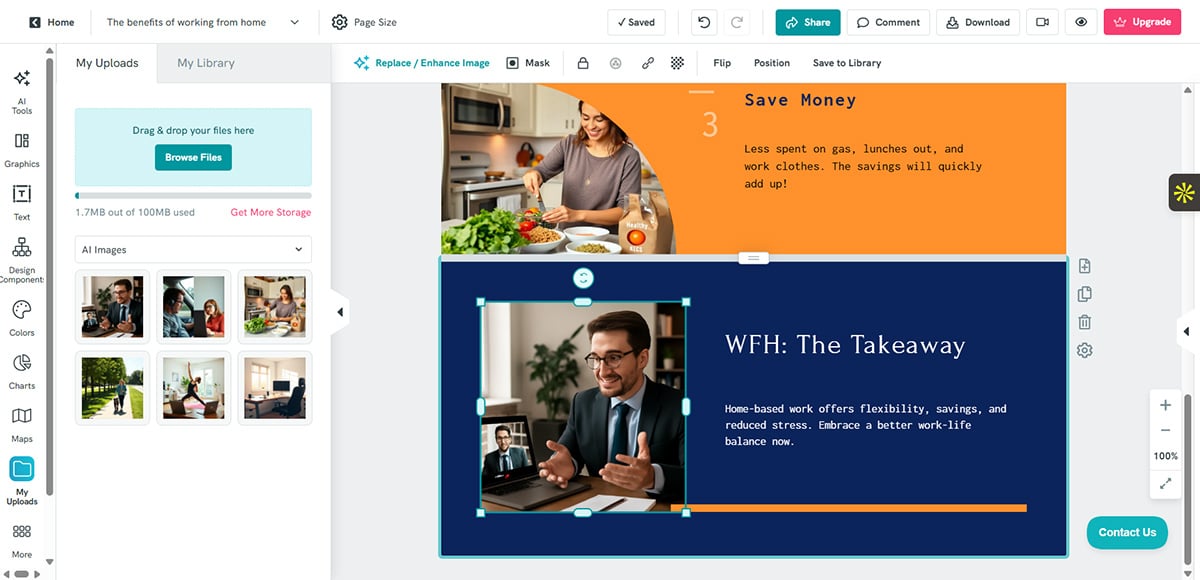Select the park walk image thumbnail
1200x580 pixels.
[112, 388]
